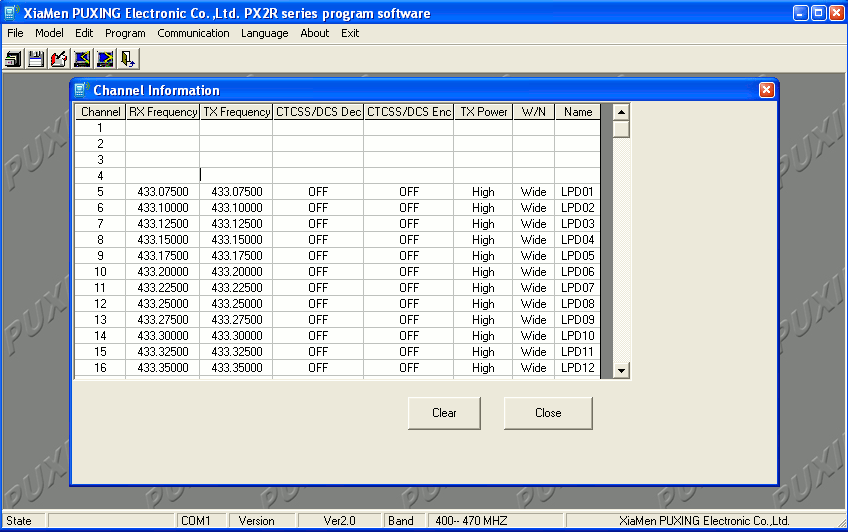Select RX Frequency 433.32500 in channel 15
This screenshot has height=532, width=848.
(163, 351)
